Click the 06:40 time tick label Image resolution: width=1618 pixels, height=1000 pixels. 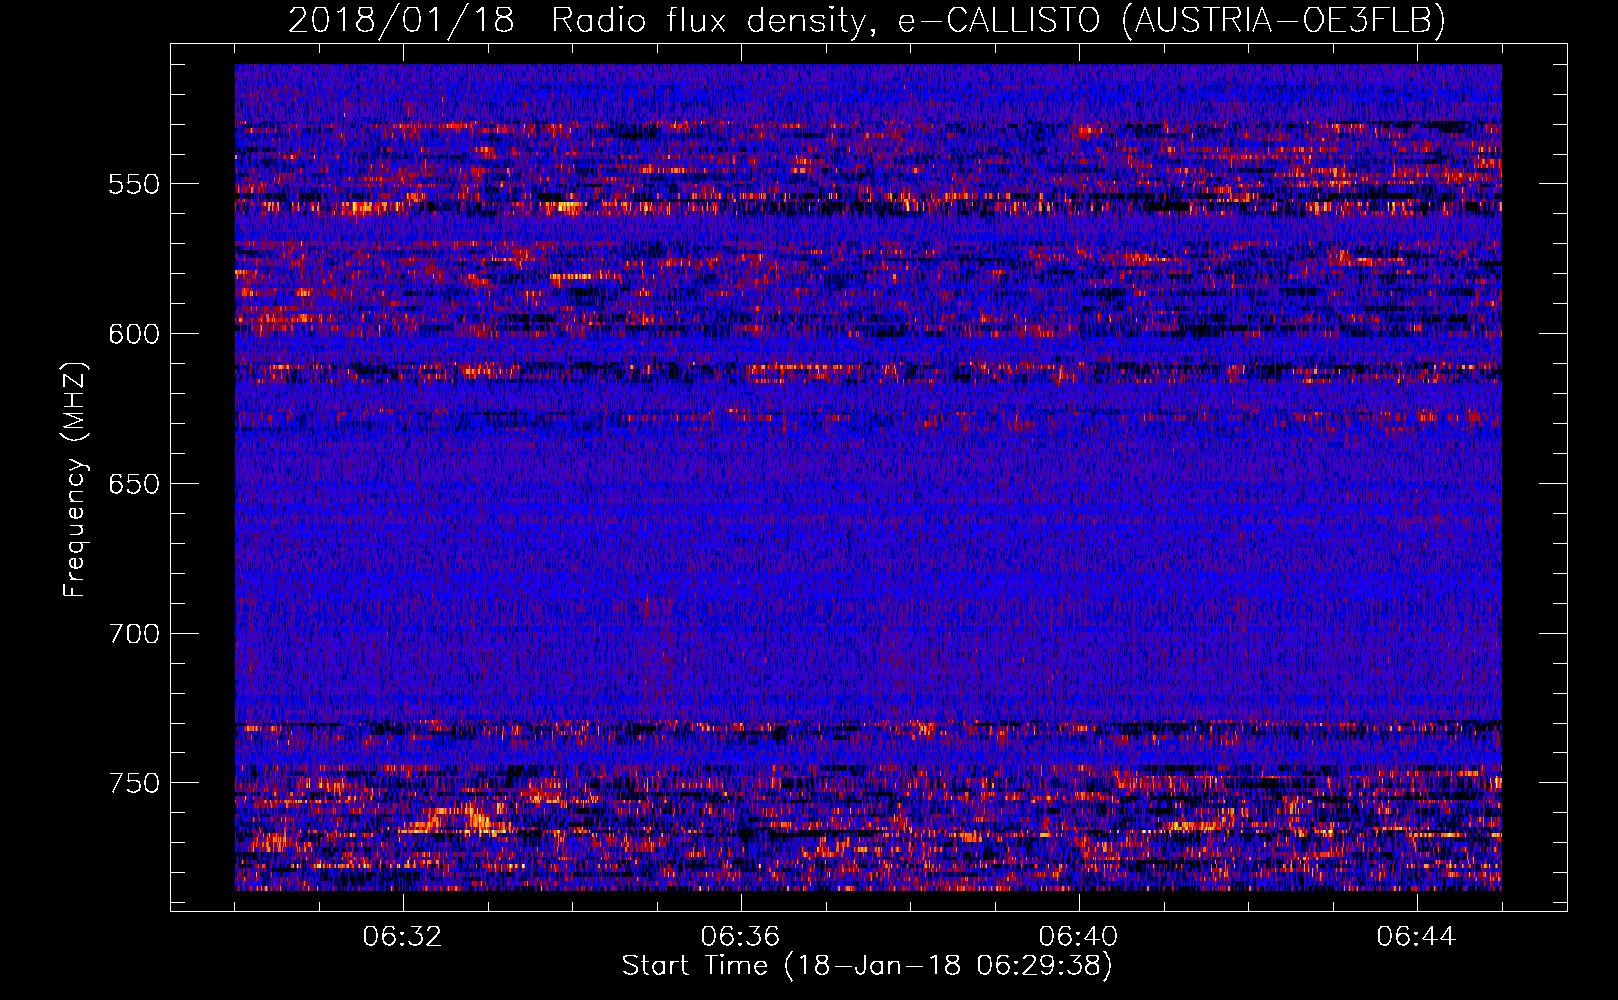pyautogui.click(x=1078, y=937)
